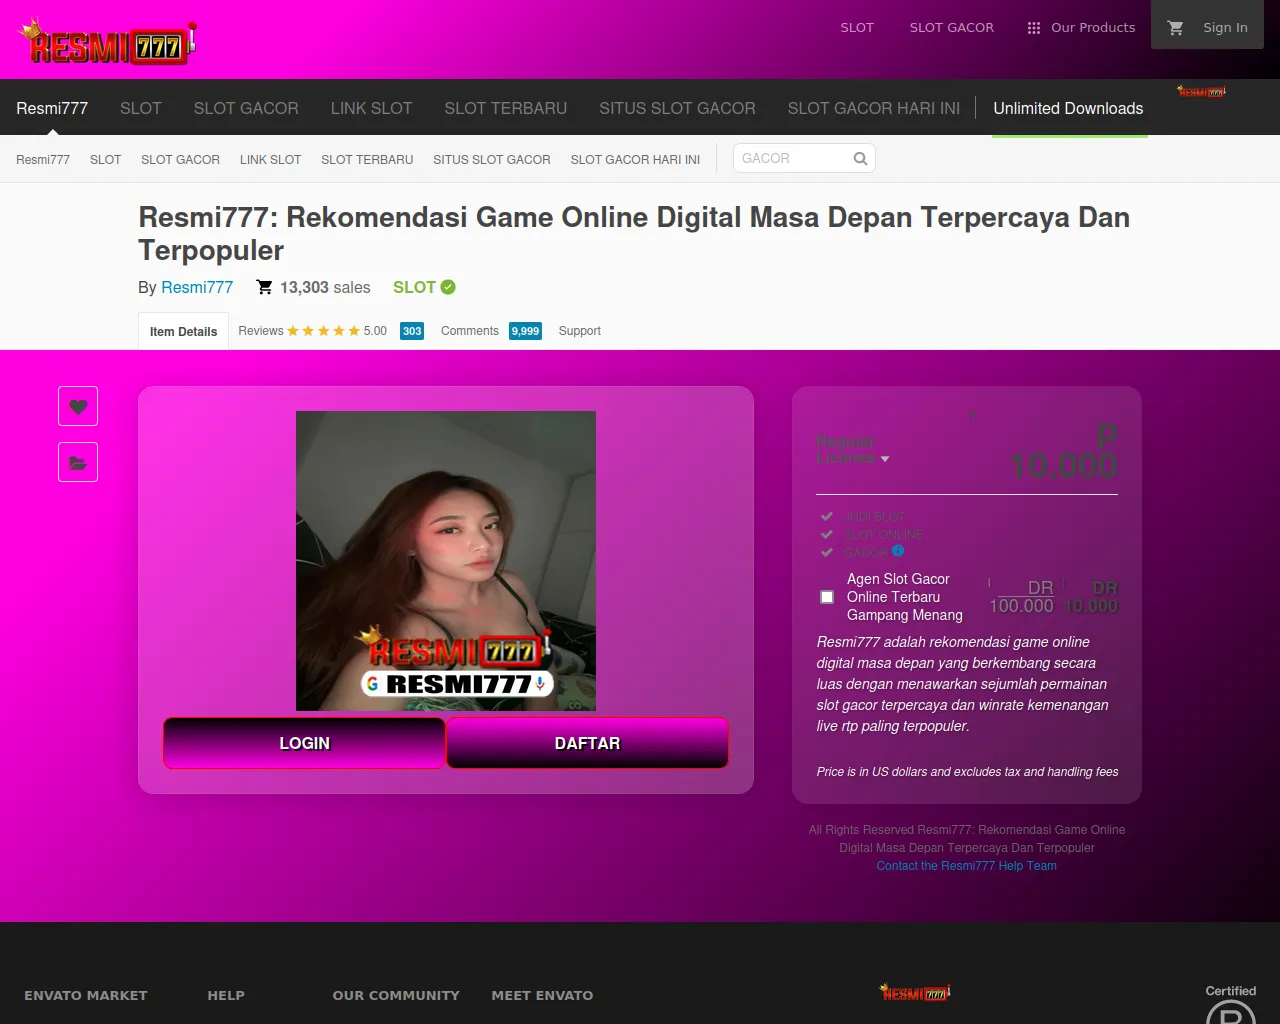1280x1024 pixels.
Task: Open SLOT GACOR HARI INI in dark nav
Action: click(x=874, y=108)
